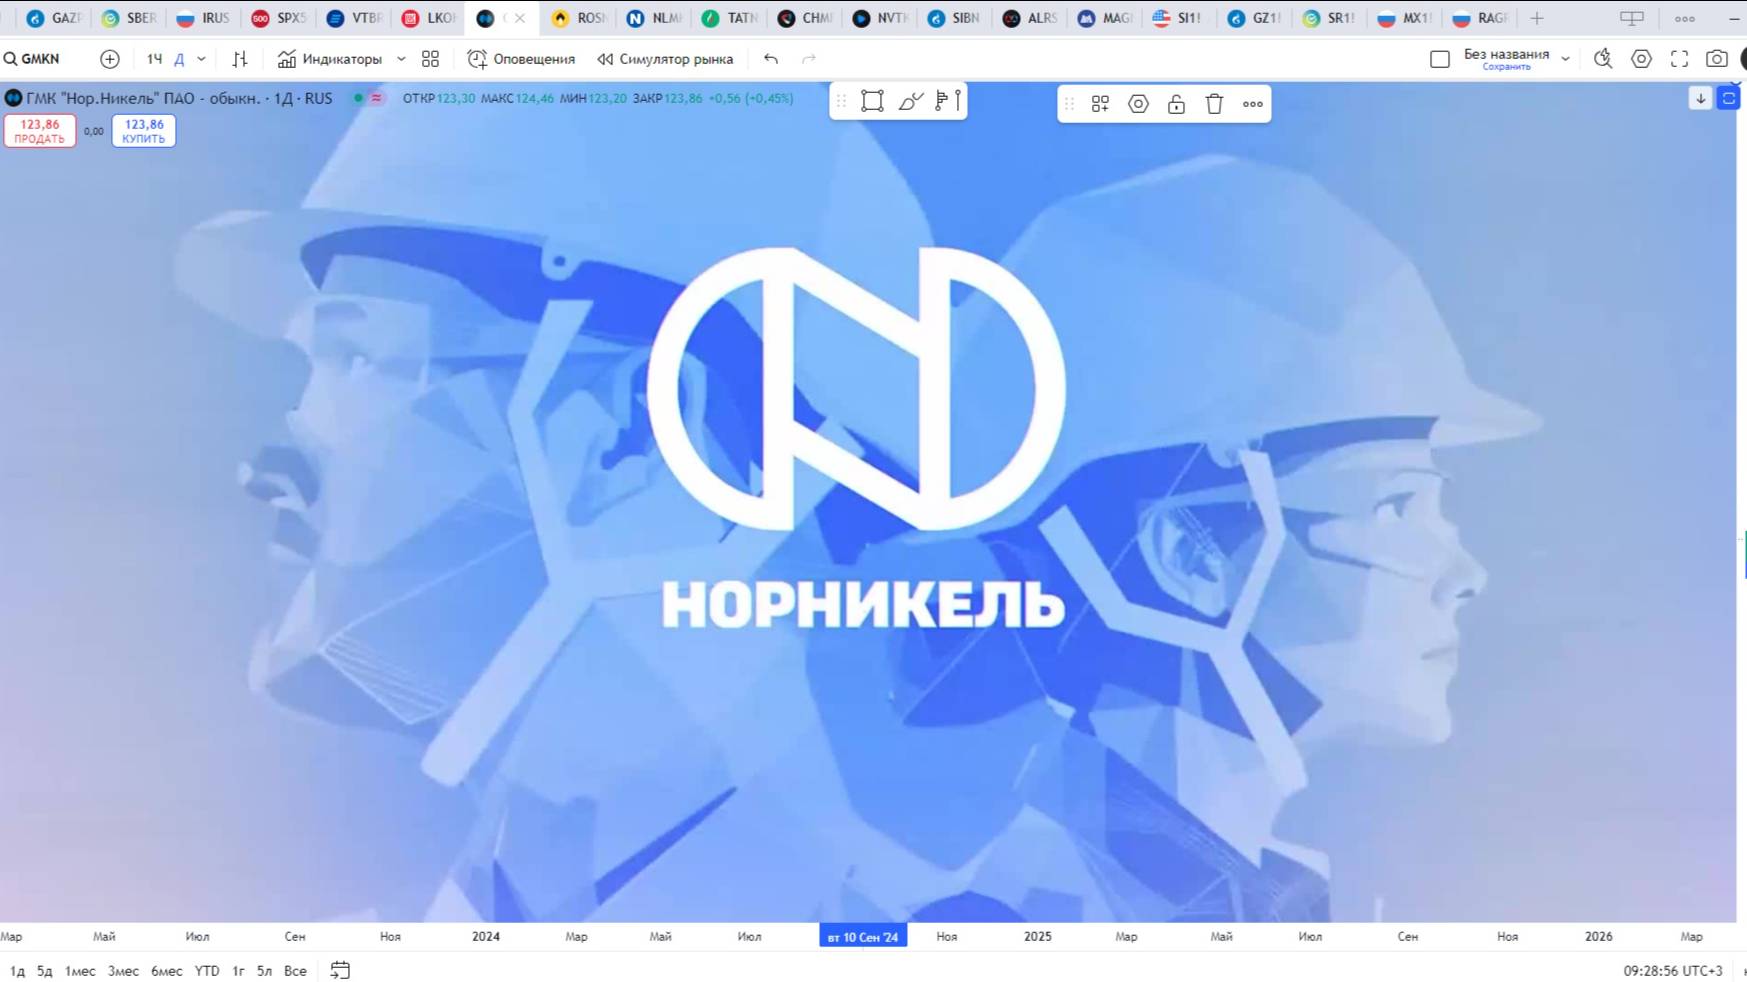Click the вт 10 Сен '24 timeline label
This screenshot has width=1747, height=982.
coord(863,936)
